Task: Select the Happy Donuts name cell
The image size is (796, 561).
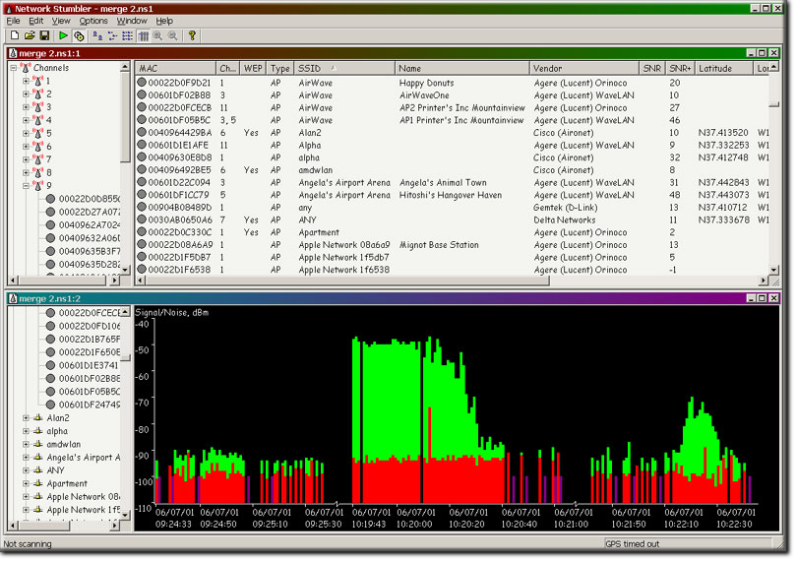Action: pos(426,83)
